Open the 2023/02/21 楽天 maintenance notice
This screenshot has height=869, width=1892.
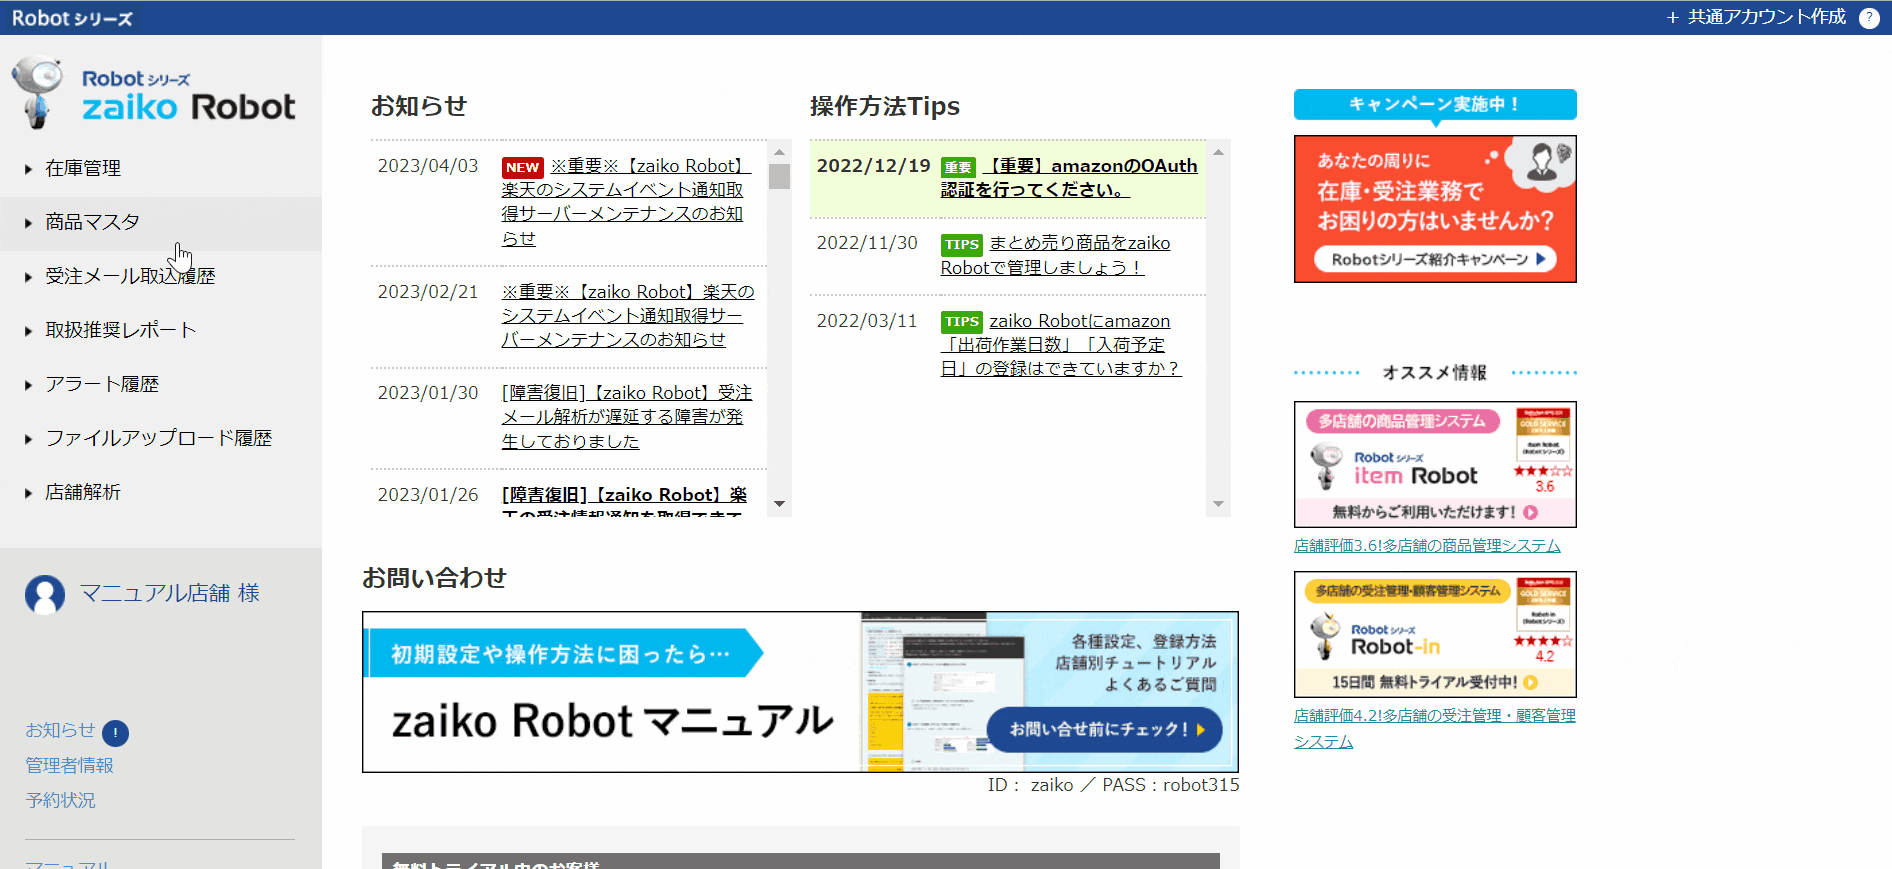tap(628, 316)
